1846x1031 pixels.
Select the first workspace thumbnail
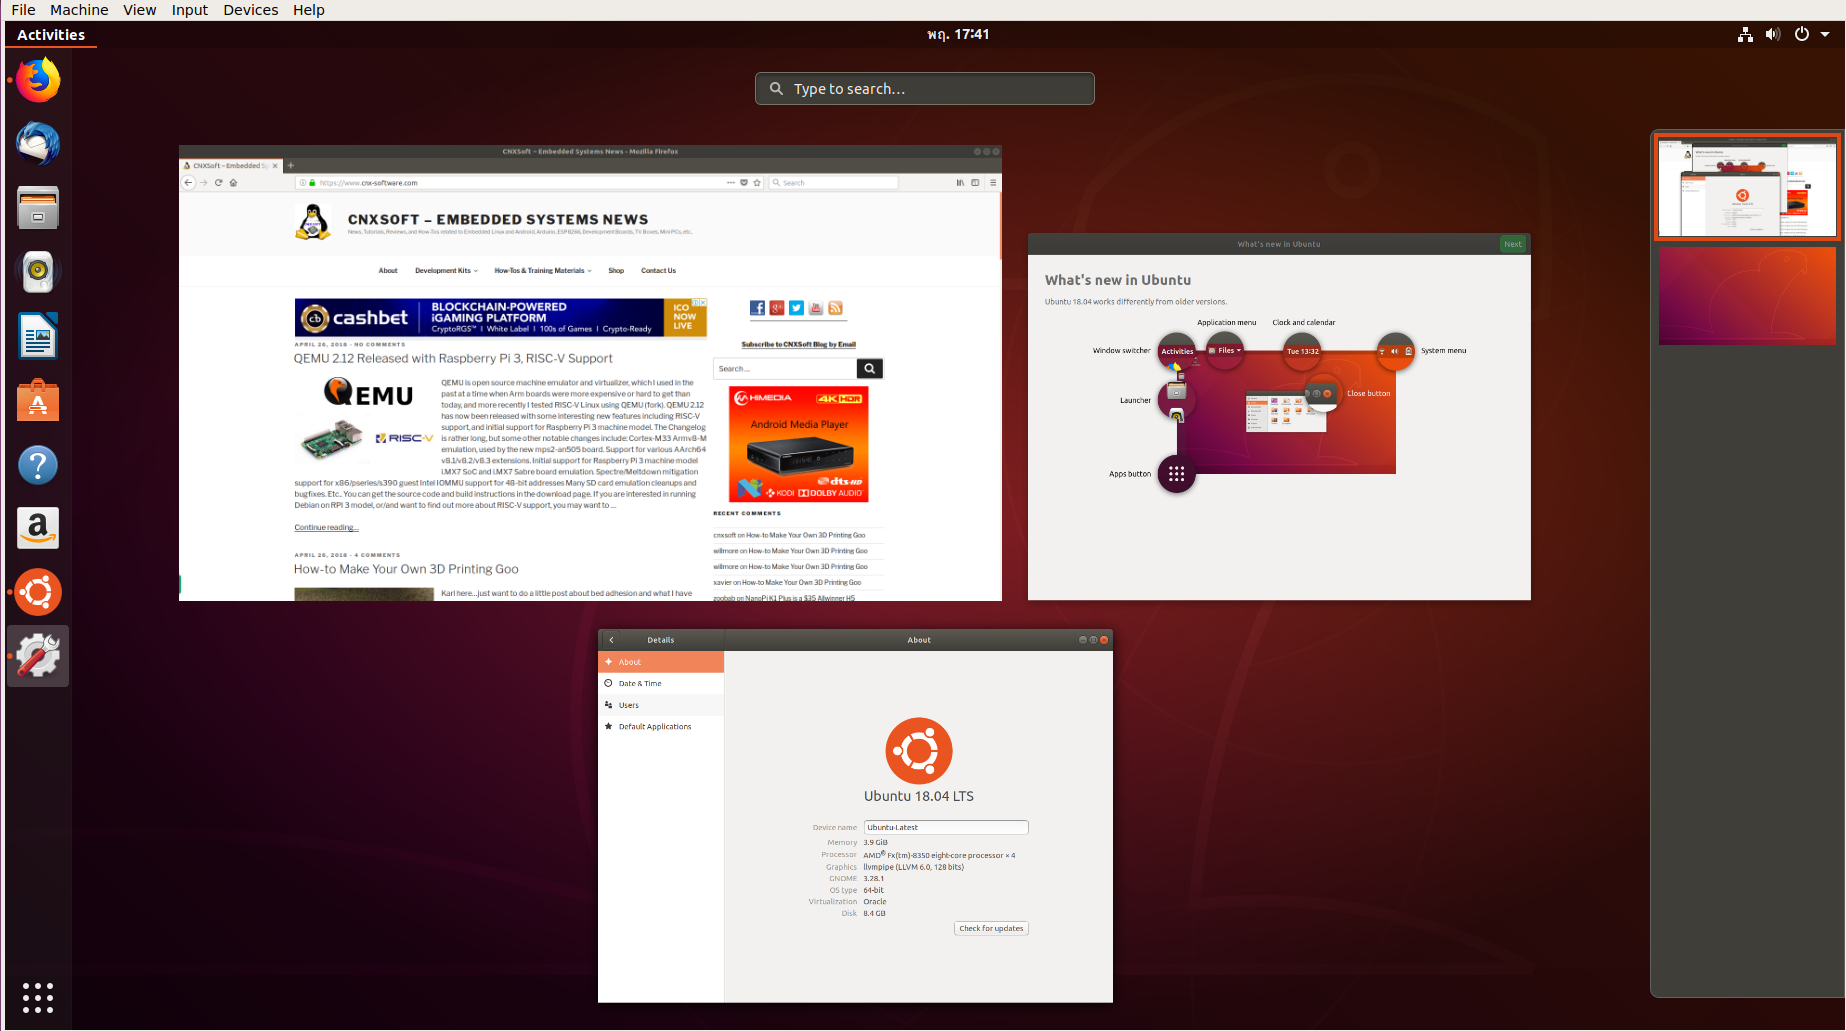[x=1747, y=187]
